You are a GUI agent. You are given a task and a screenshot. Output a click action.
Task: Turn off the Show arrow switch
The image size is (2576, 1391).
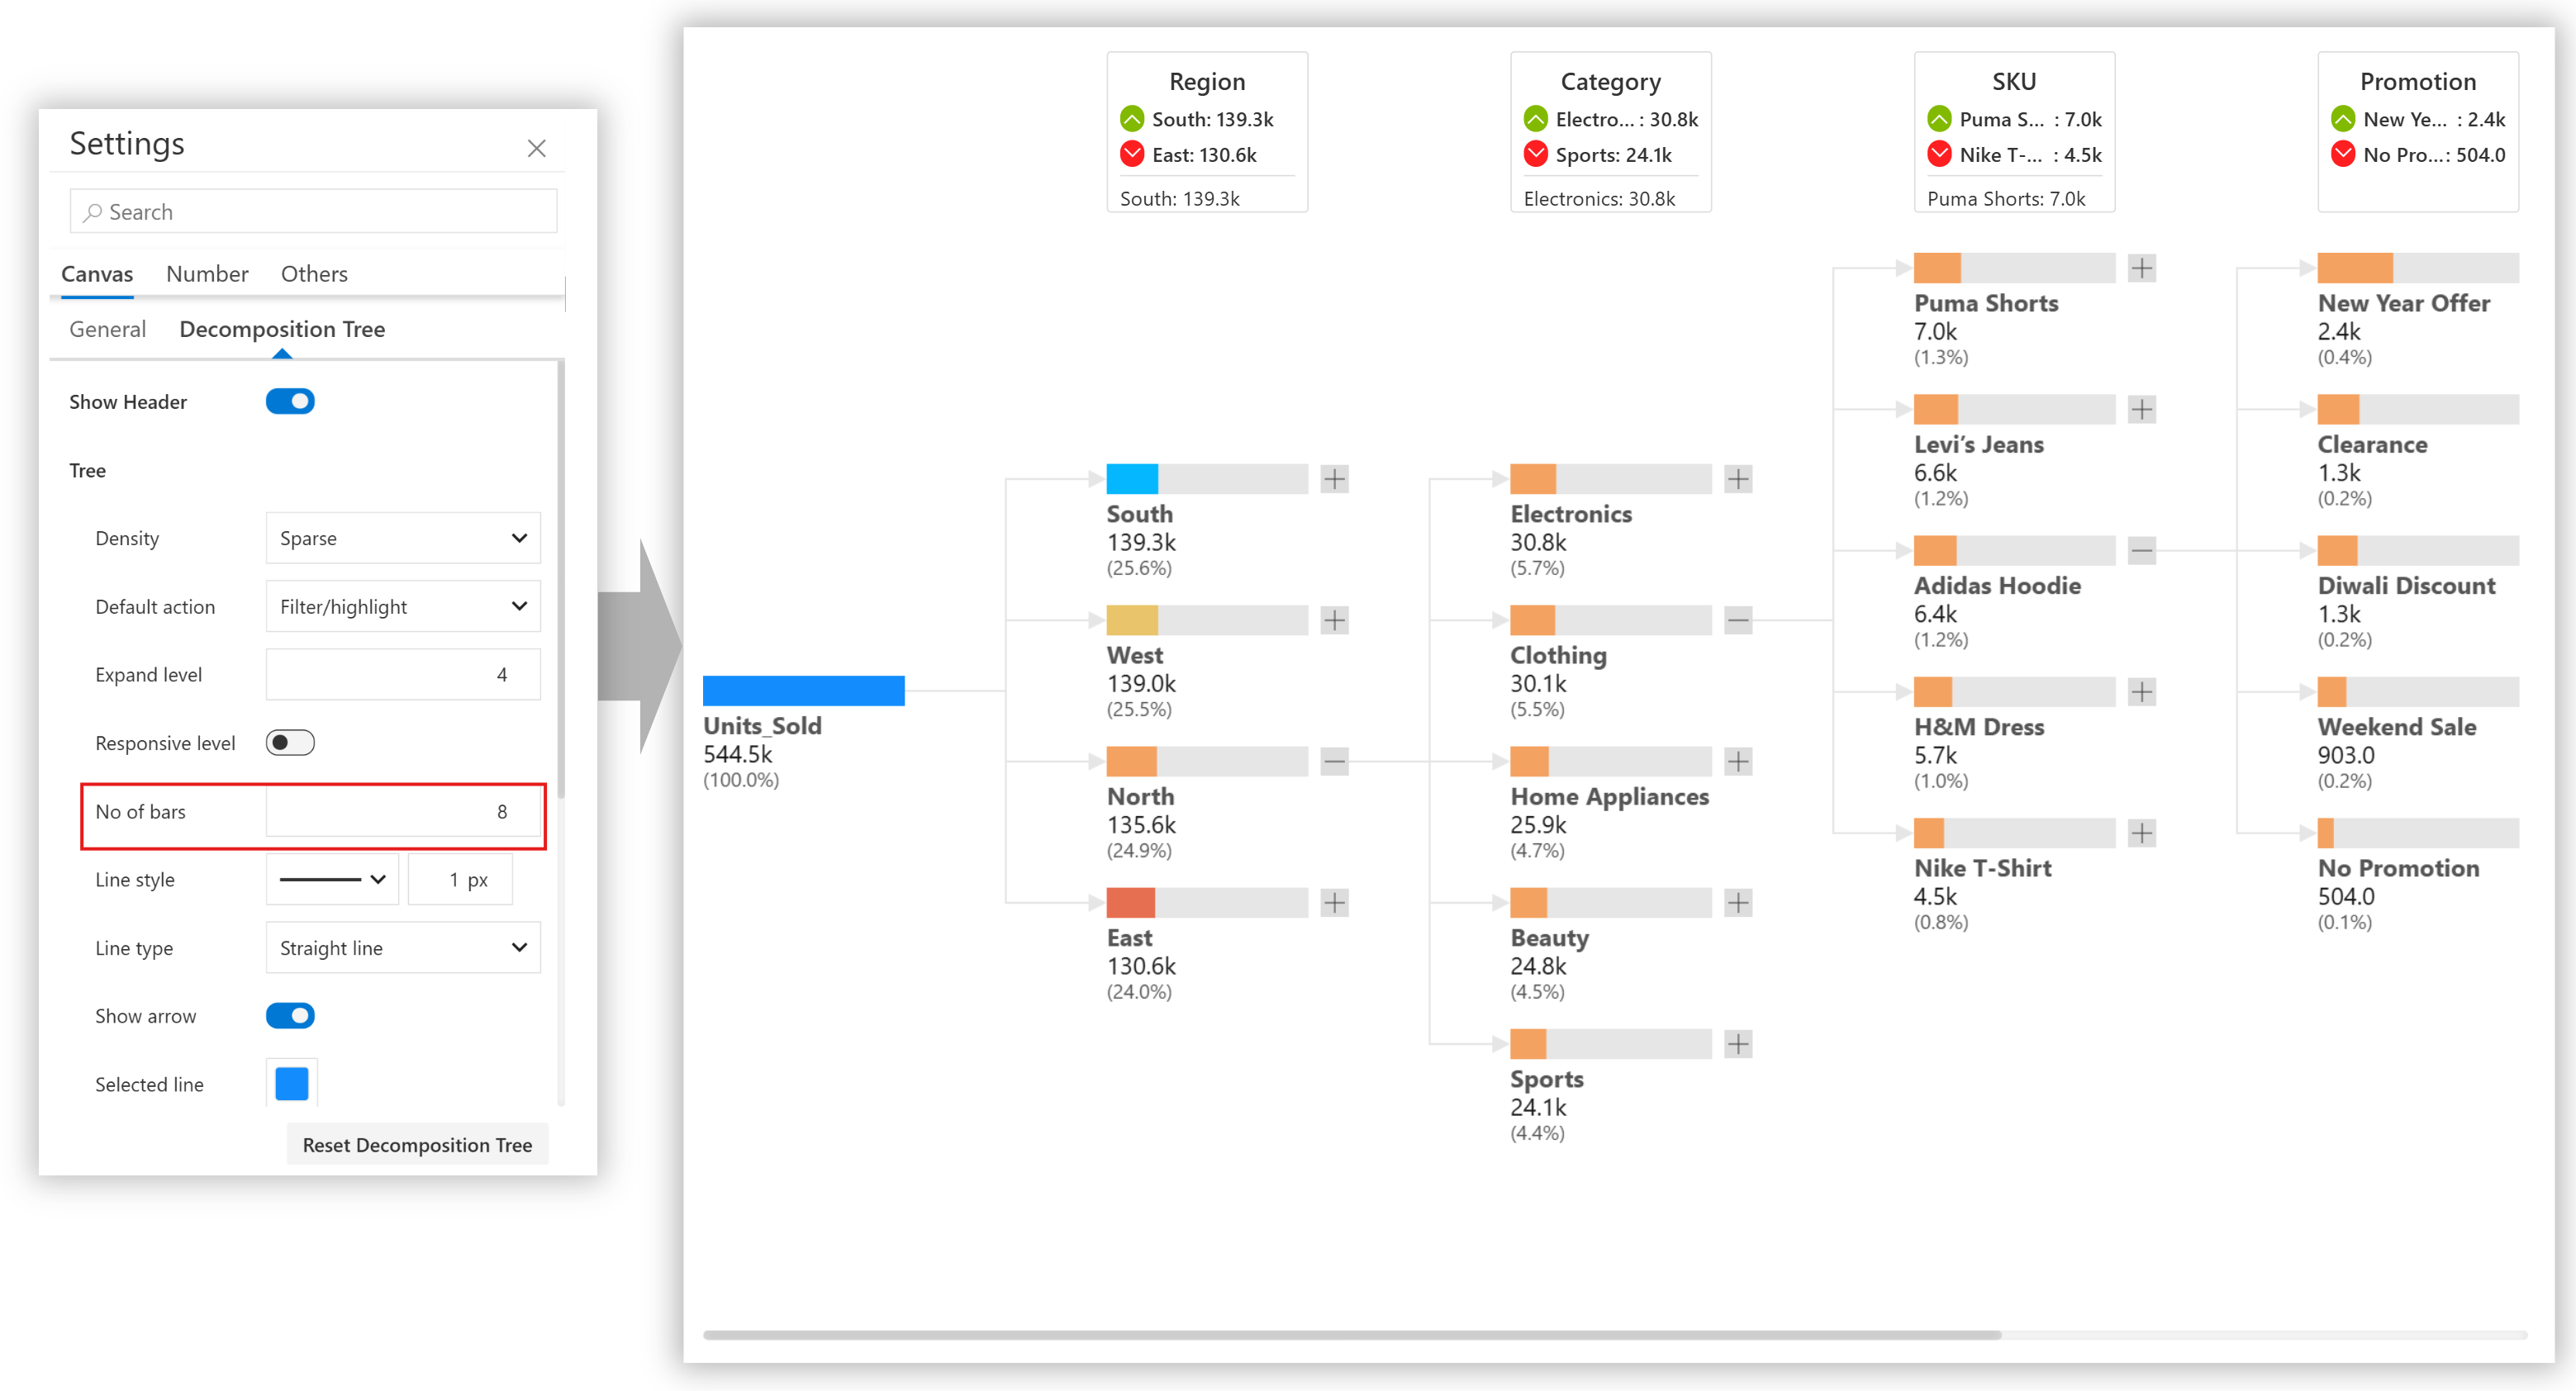pyautogui.click(x=290, y=1016)
